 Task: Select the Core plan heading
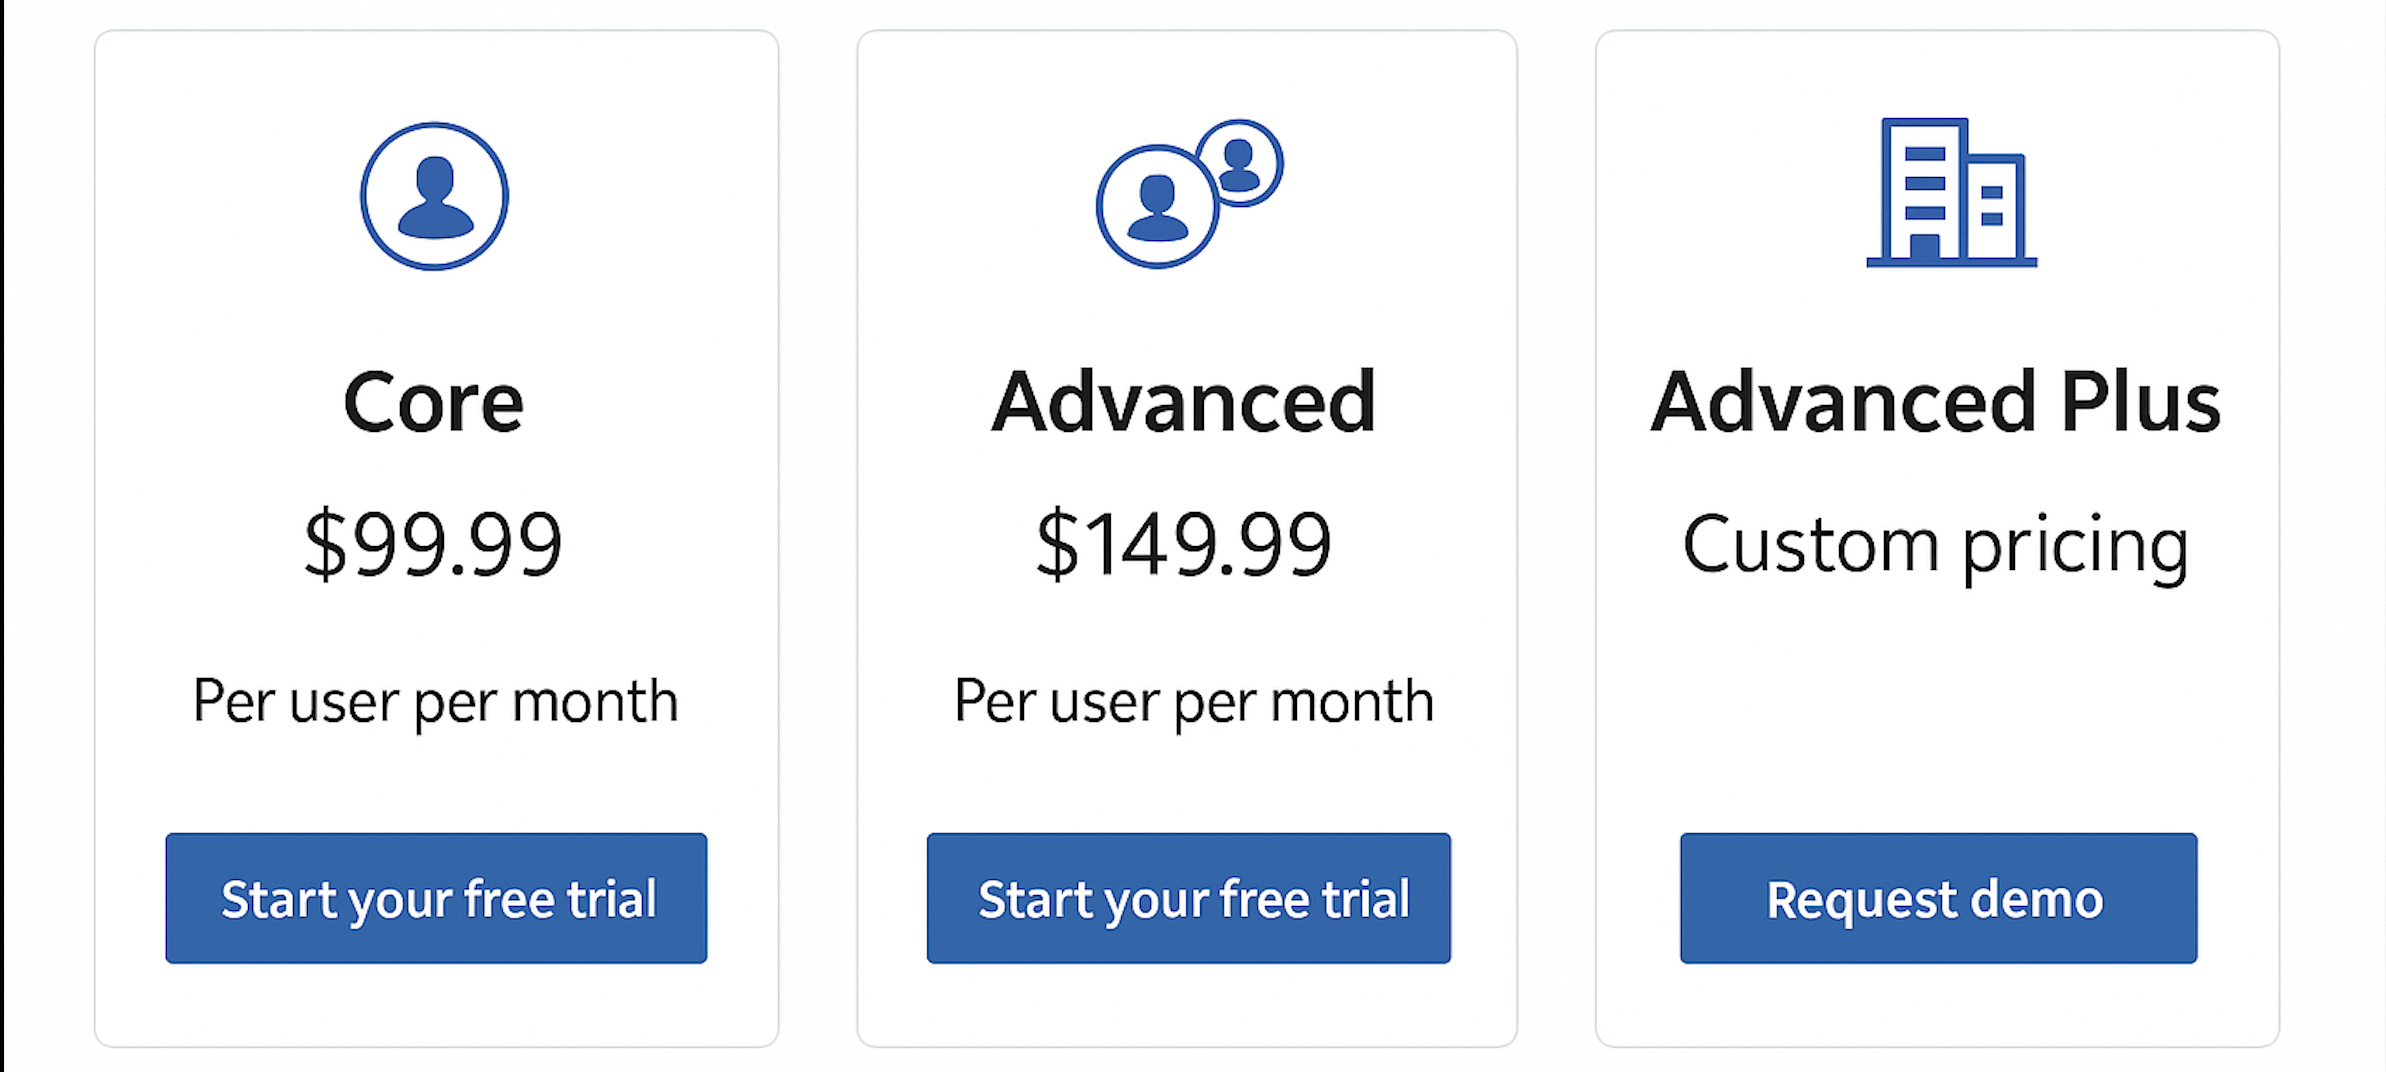[433, 402]
